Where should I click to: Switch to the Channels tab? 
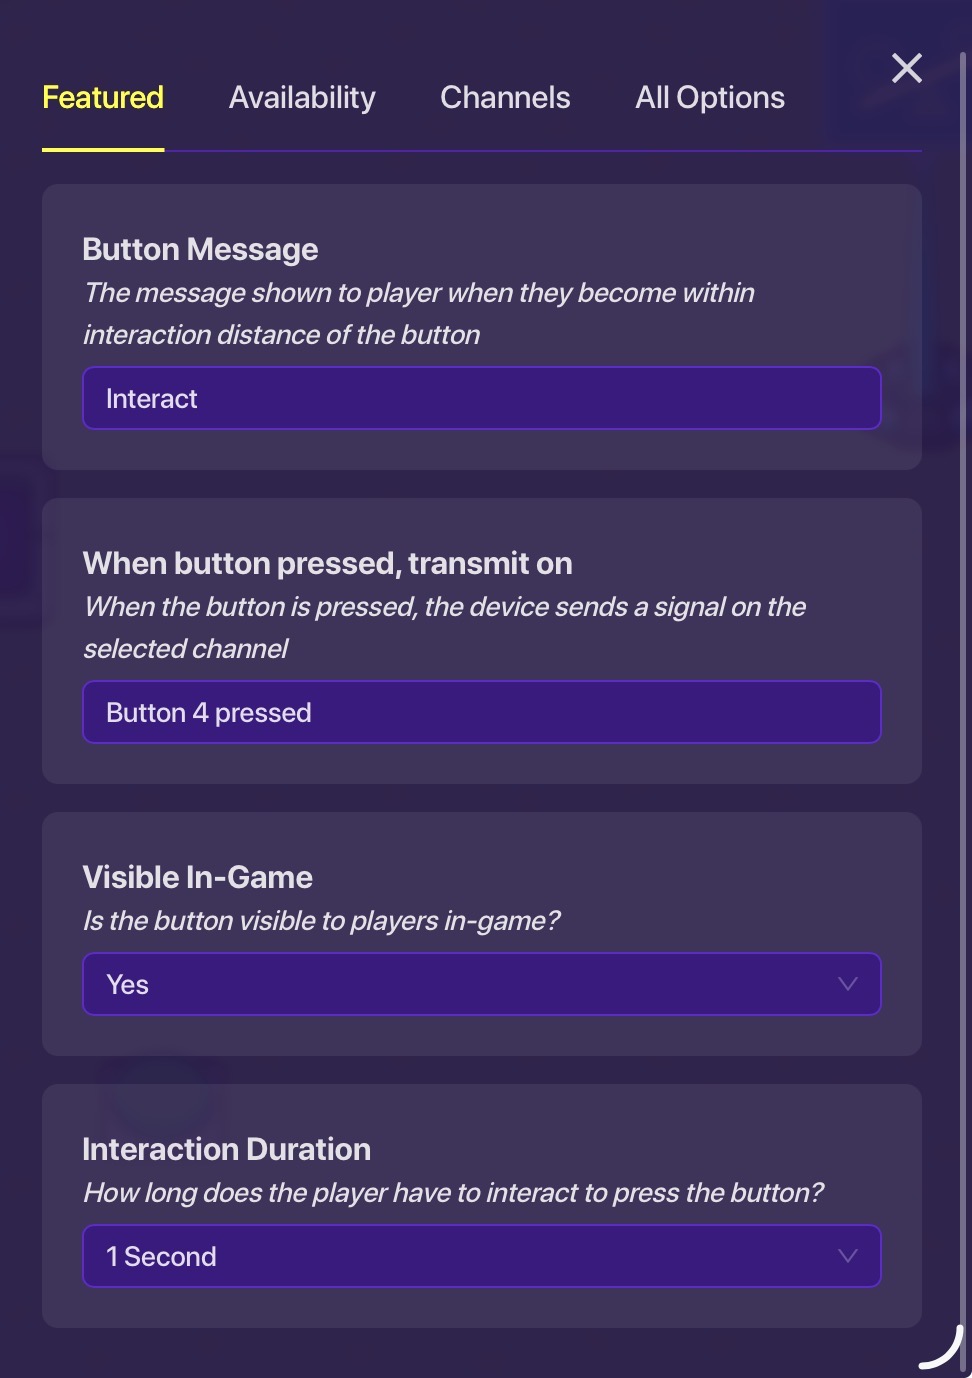pos(505,98)
